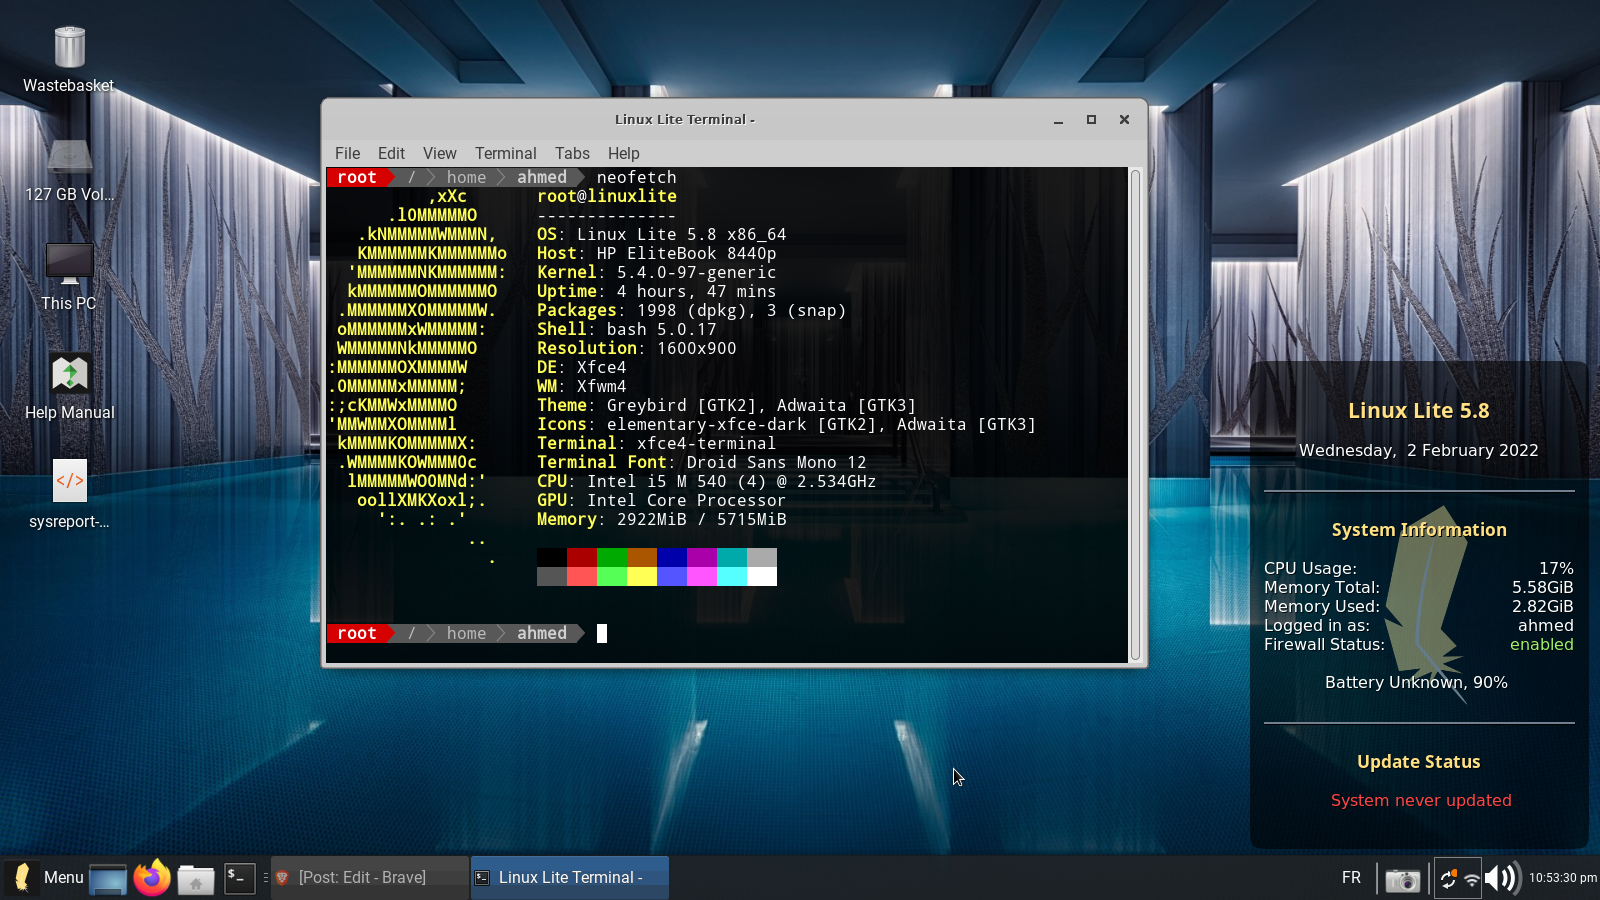Image resolution: width=1600 pixels, height=900 pixels.
Task: Click the 'Terminal Font: Droid Sans Mono 12' line
Action: (701, 462)
